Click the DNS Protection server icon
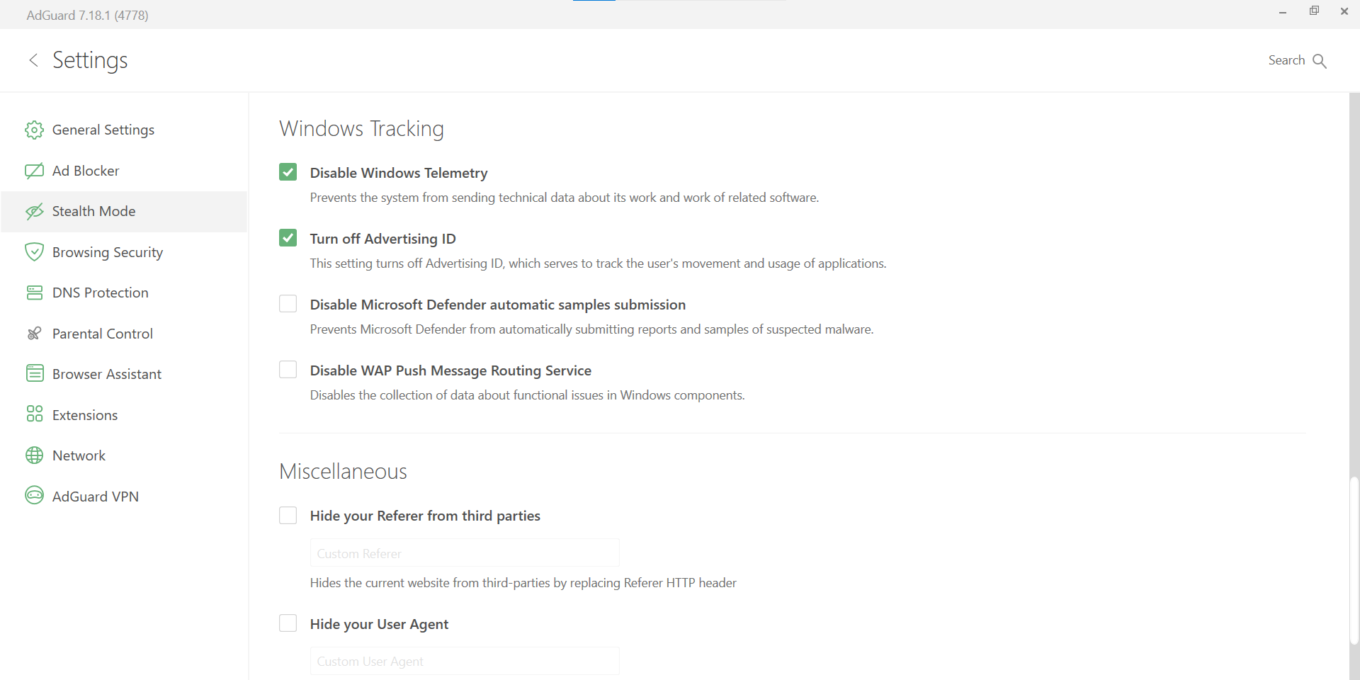The image size is (1360, 680). 33,292
